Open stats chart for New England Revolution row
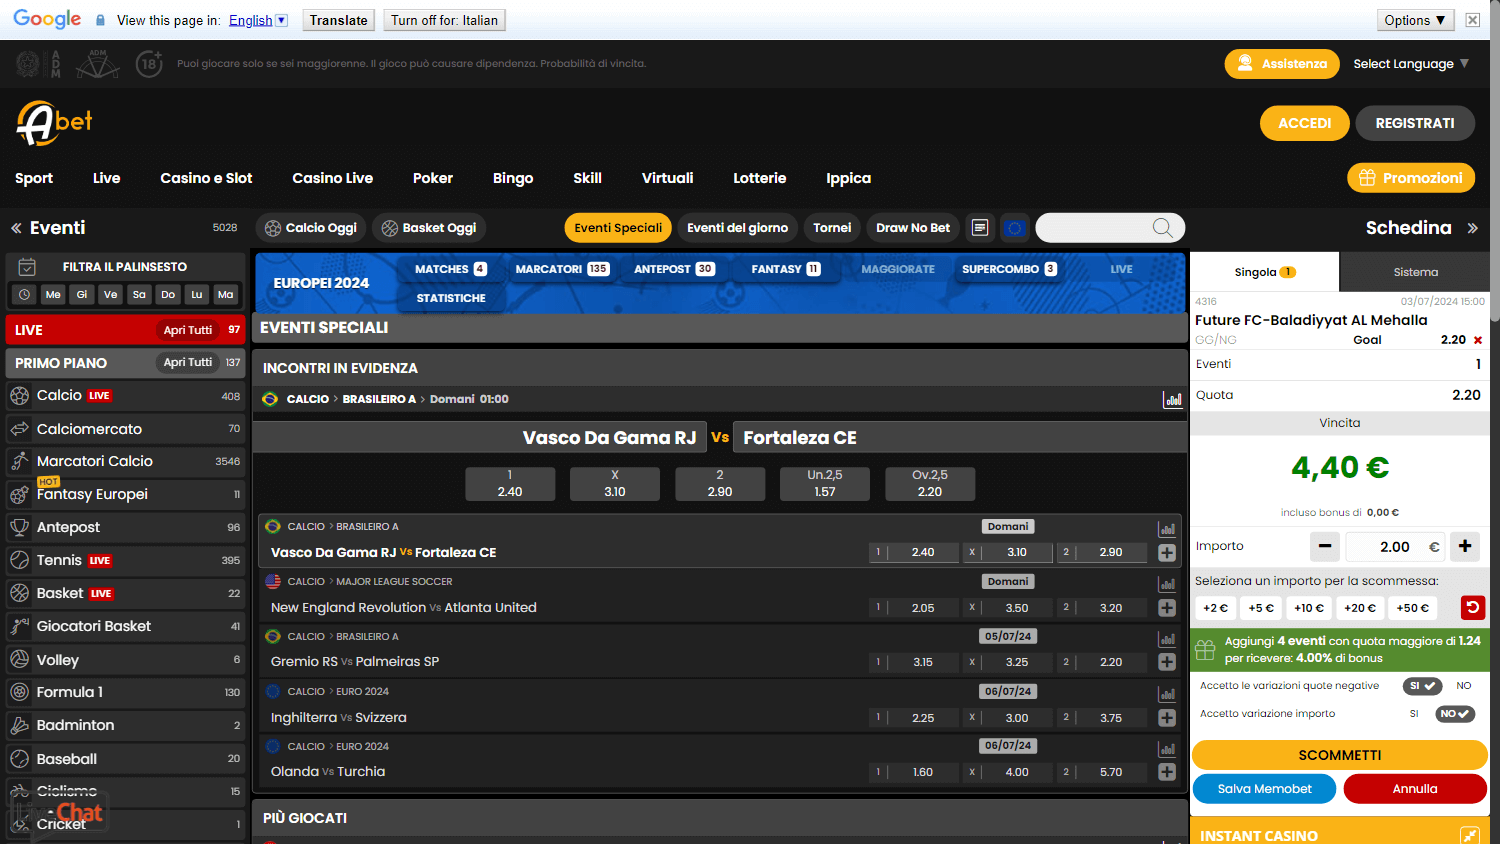The image size is (1500, 844). [1166, 584]
